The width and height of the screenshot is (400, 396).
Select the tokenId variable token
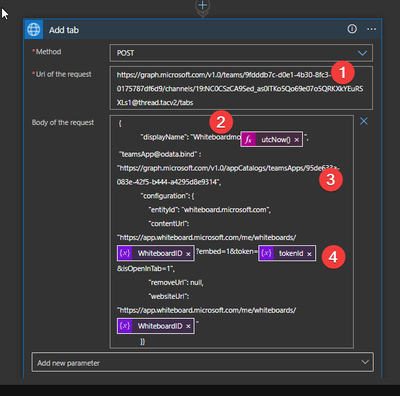[x=287, y=253]
